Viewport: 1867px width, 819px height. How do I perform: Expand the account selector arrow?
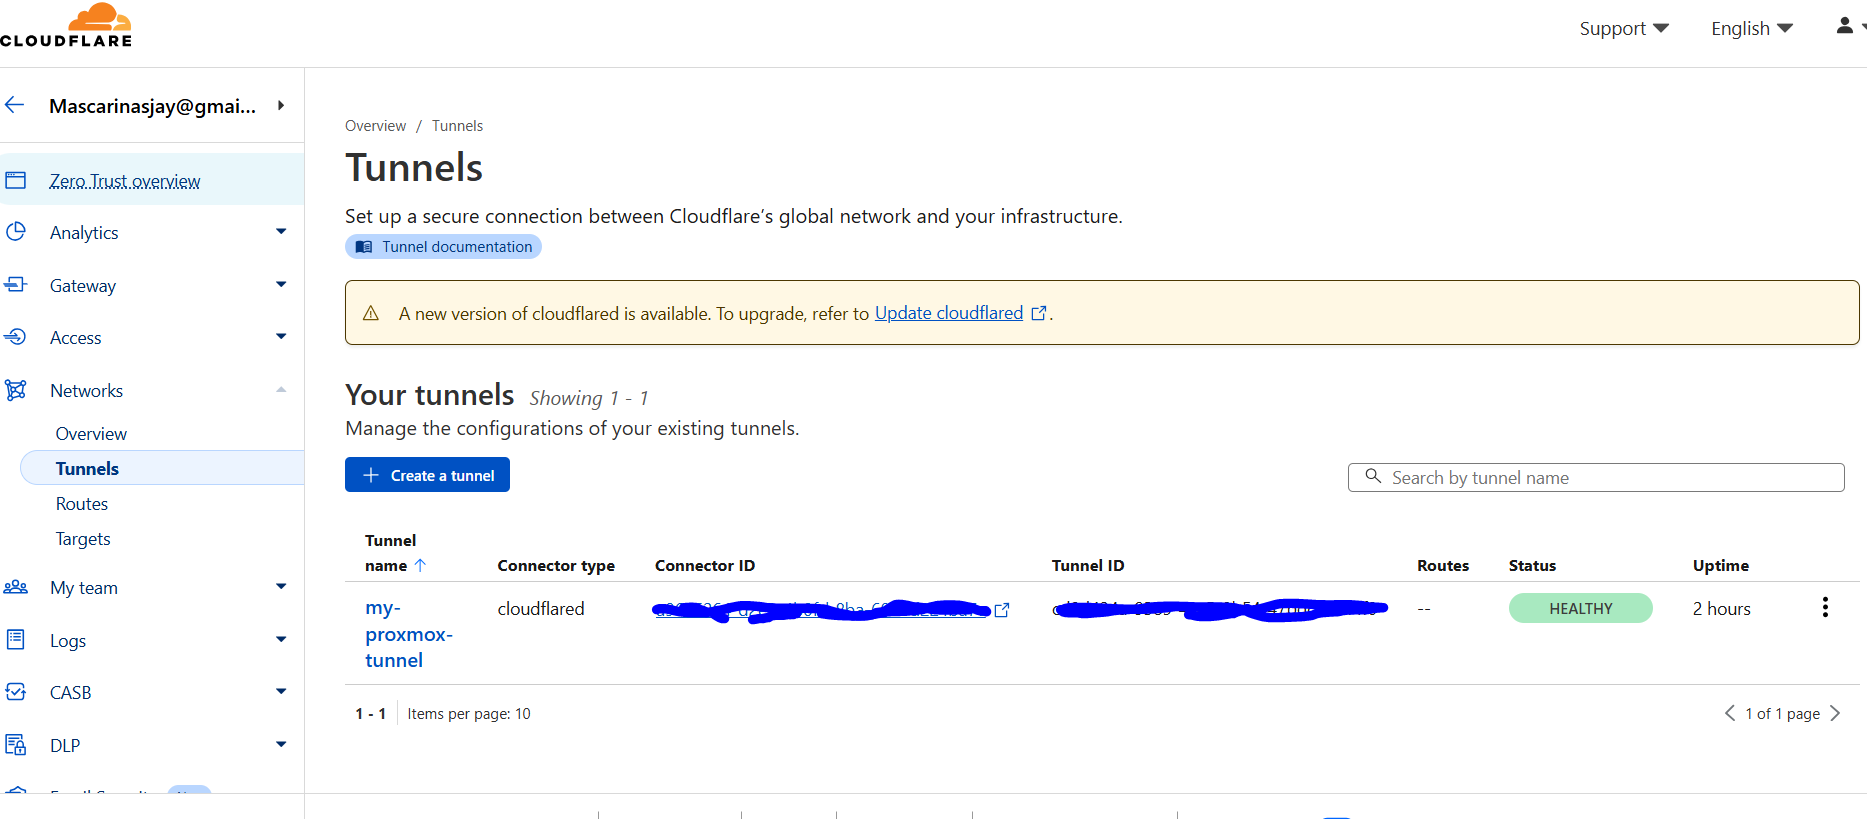tap(281, 105)
